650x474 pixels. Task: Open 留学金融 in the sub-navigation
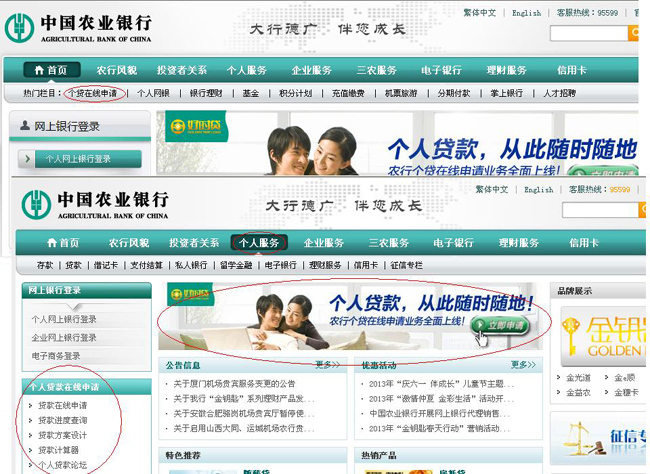[x=236, y=265]
